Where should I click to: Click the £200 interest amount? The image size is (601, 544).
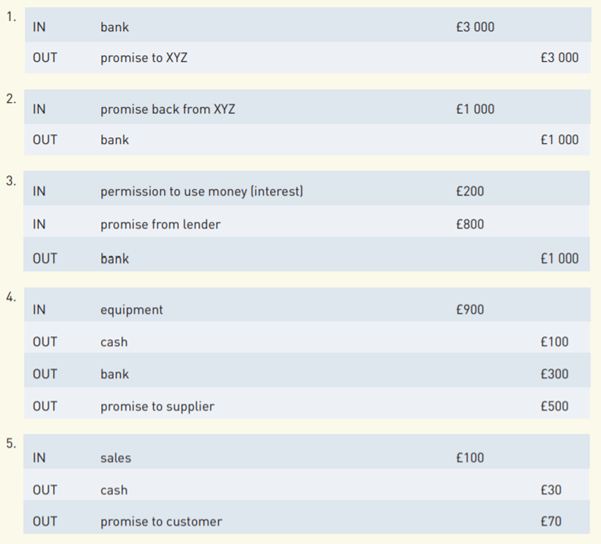coord(469,191)
